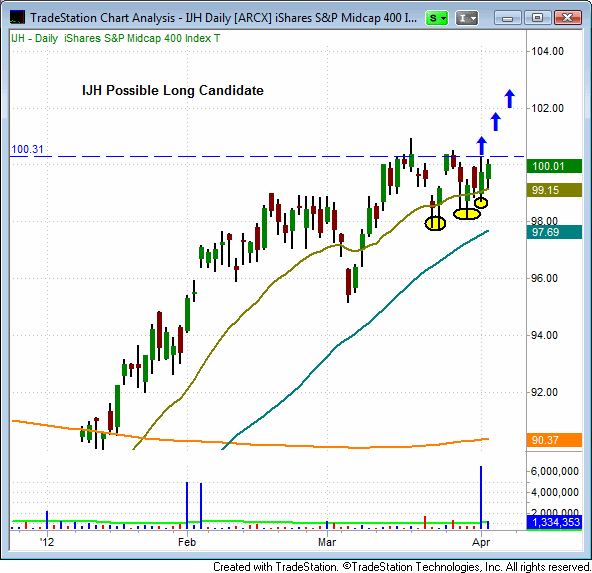The image size is (592, 573).
Task: Click the 100.31 resistance line label
Action: [27, 149]
